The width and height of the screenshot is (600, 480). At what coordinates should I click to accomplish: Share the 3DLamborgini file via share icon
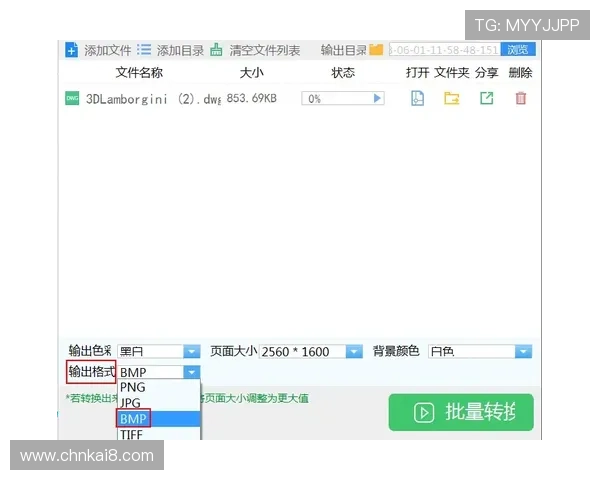tap(486, 98)
